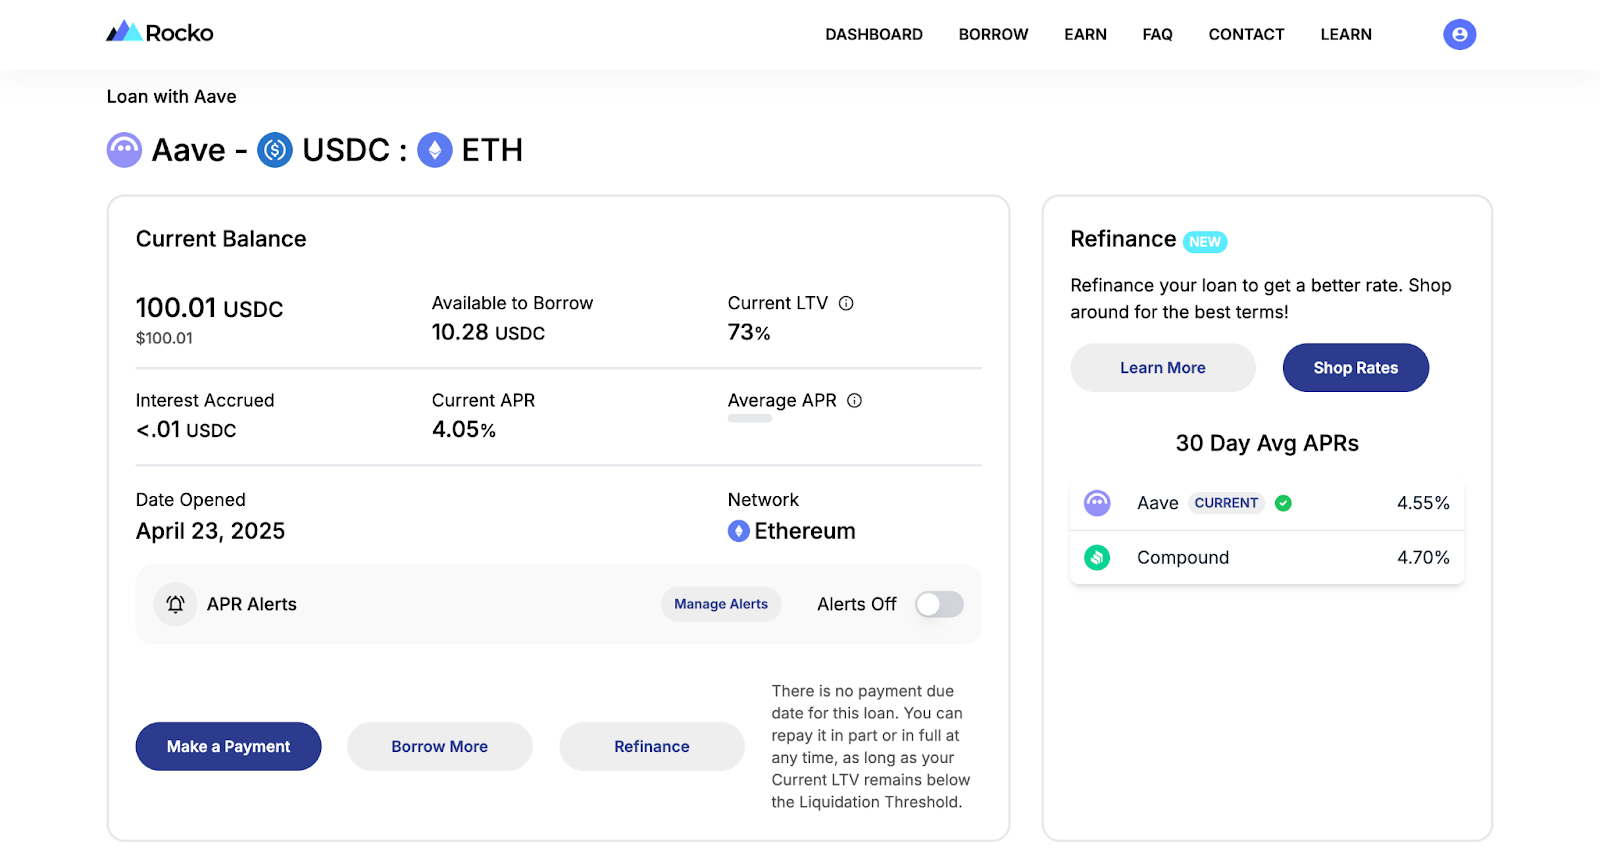Click the <.01 USDC interest accrued value

click(186, 430)
